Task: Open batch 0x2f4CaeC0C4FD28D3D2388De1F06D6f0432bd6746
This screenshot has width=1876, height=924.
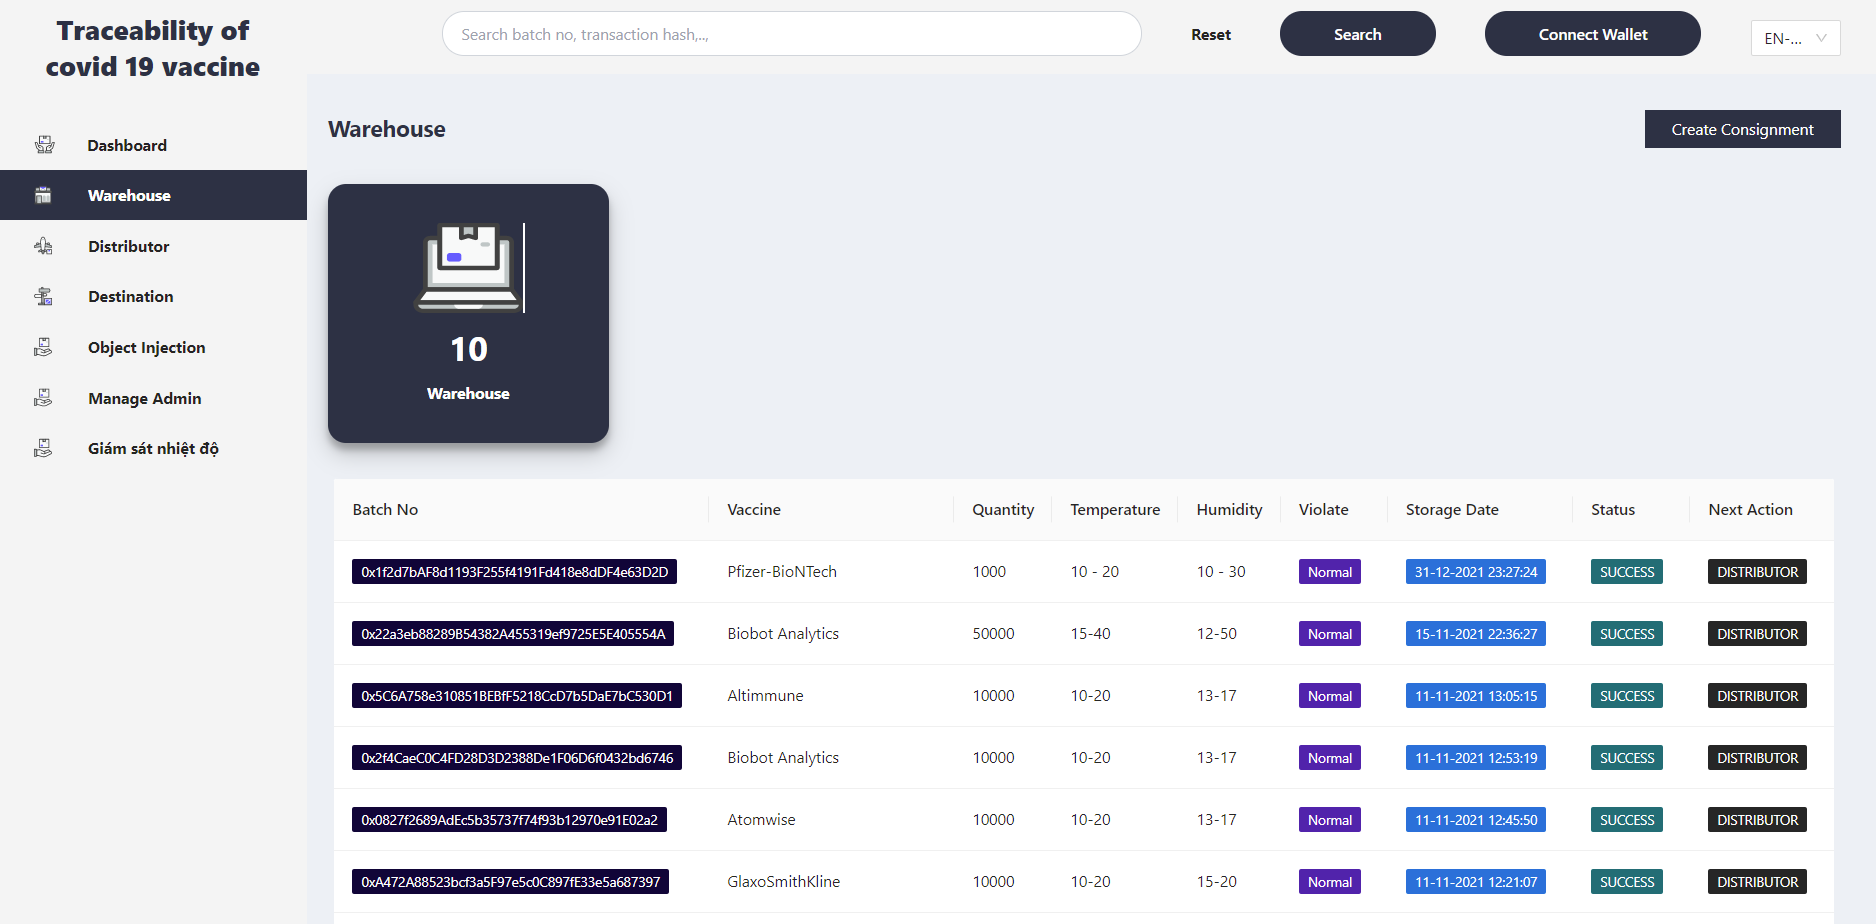Action: (x=517, y=758)
